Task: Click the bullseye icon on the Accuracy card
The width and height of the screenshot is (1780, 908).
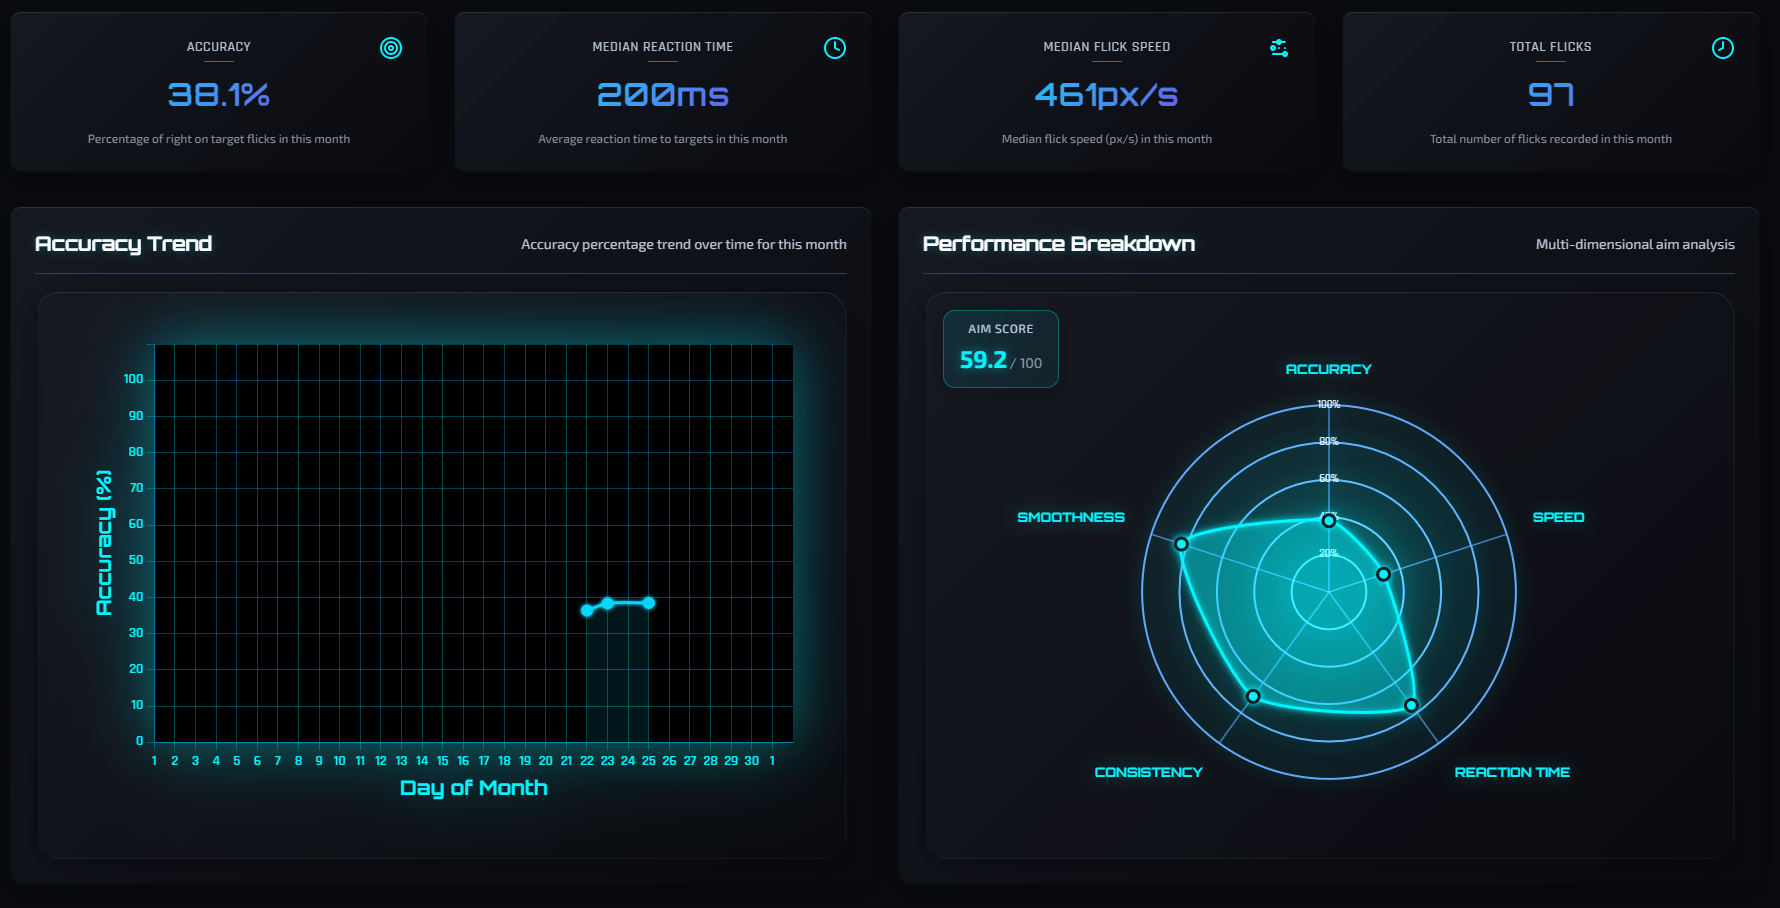Action: [391, 47]
